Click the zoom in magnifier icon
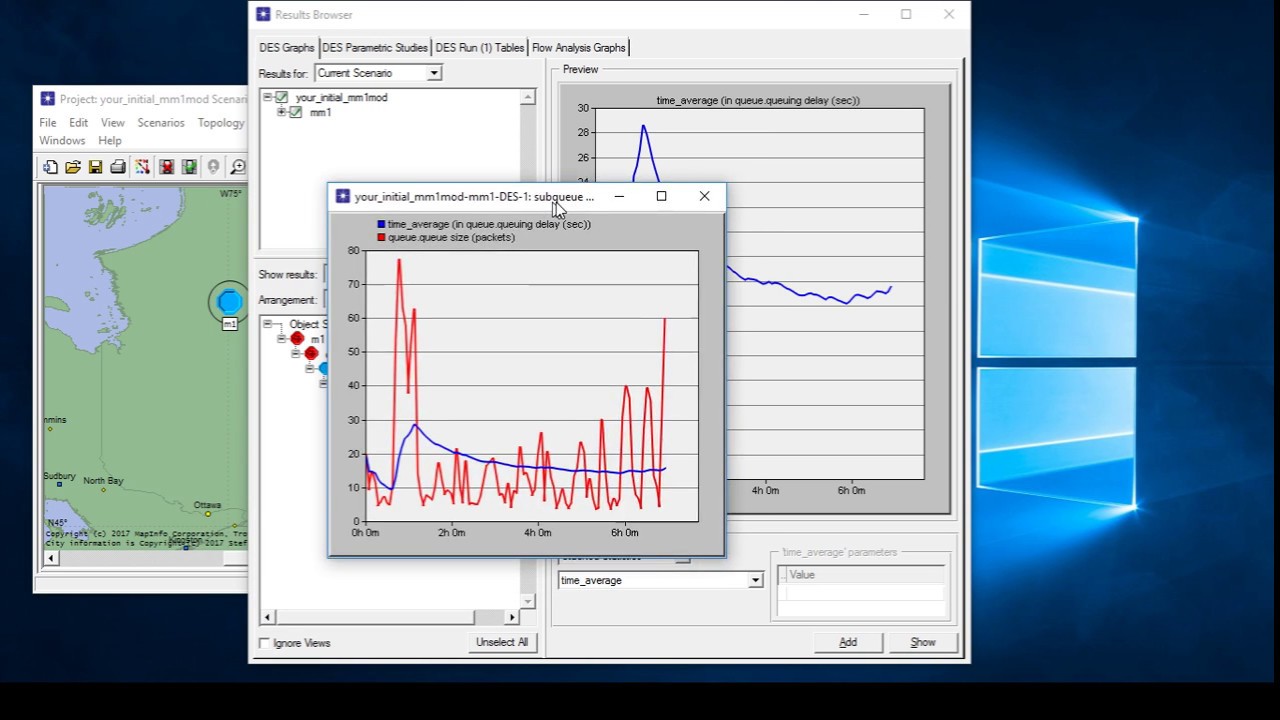 click(238, 167)
